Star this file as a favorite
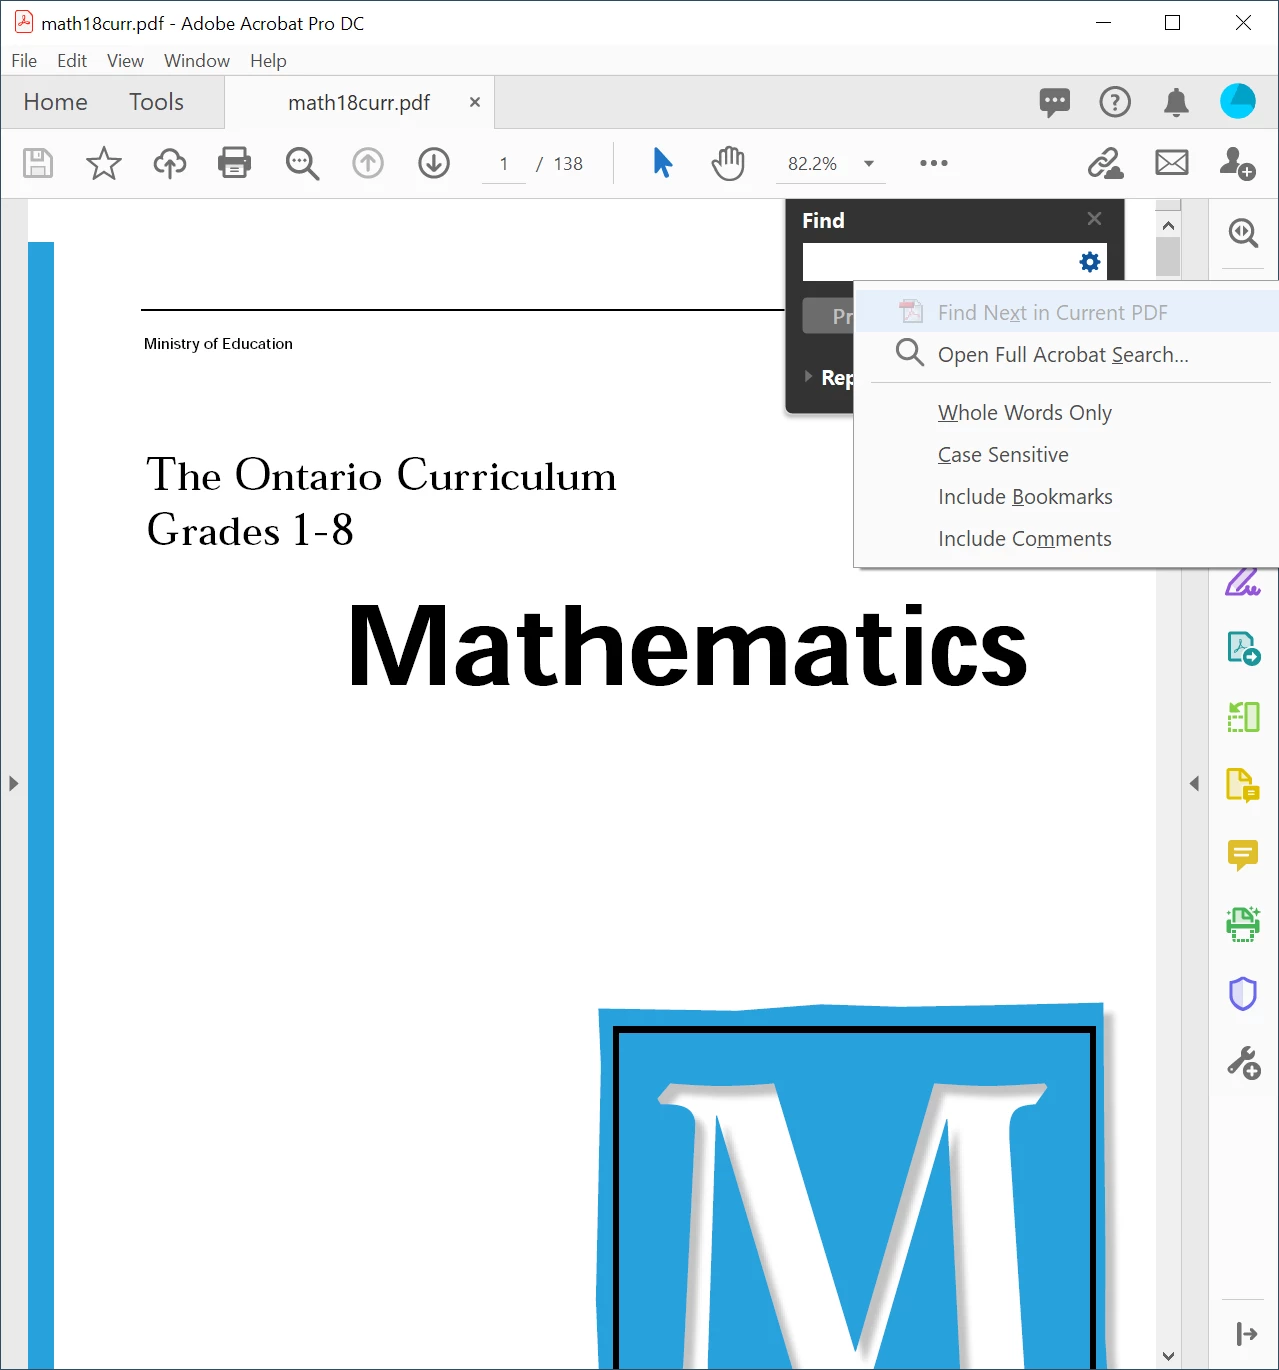The image size is (1279, 1370). tap(104, 163)
